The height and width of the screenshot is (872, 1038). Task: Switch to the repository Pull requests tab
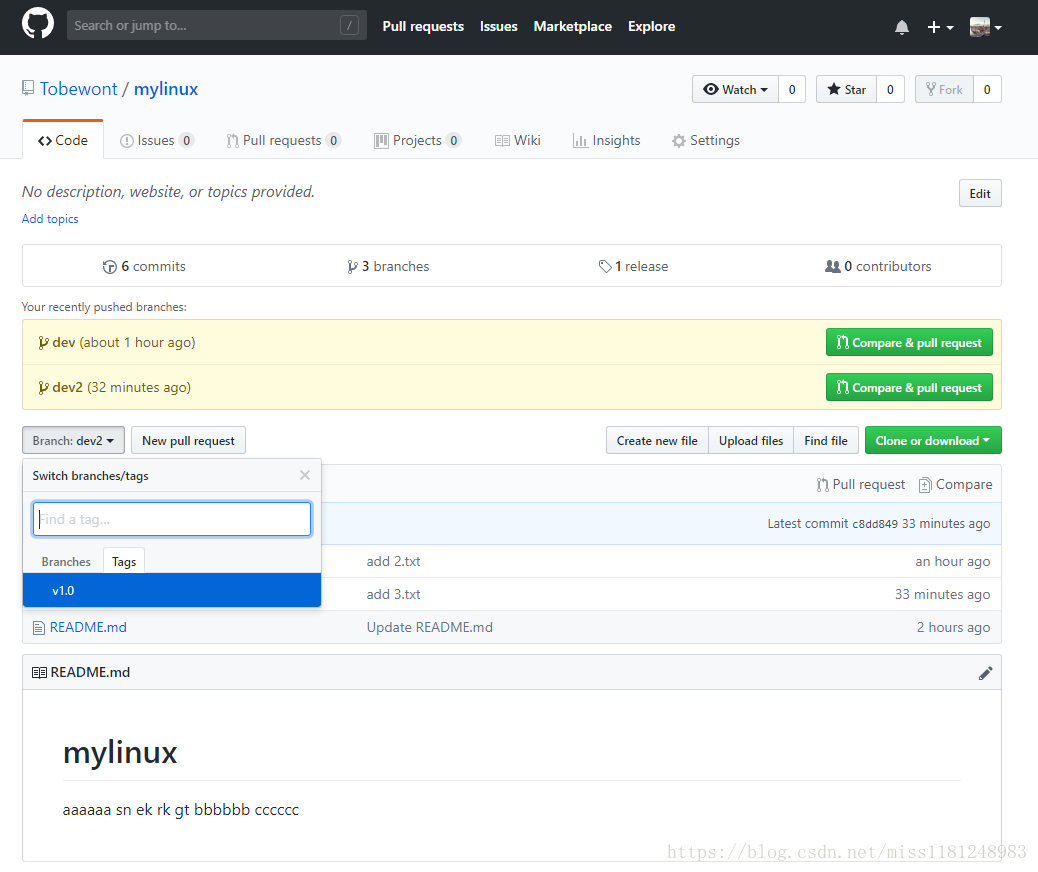coord(283,140)
